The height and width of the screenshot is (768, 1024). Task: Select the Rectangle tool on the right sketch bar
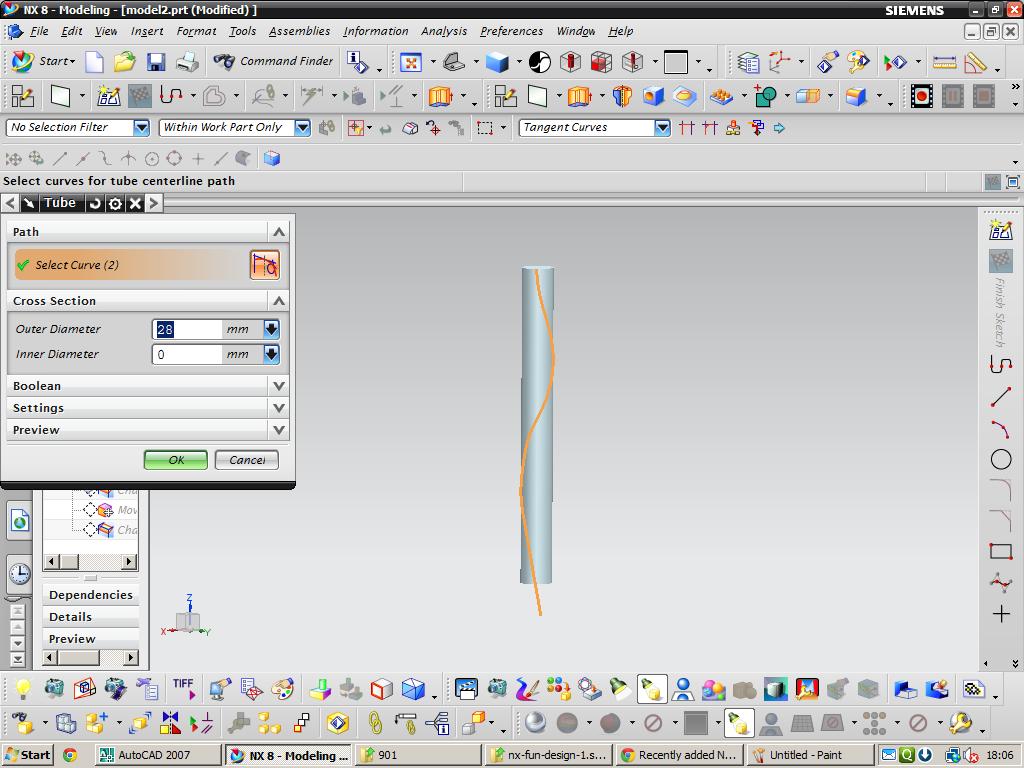click(x=1000, y=551)
